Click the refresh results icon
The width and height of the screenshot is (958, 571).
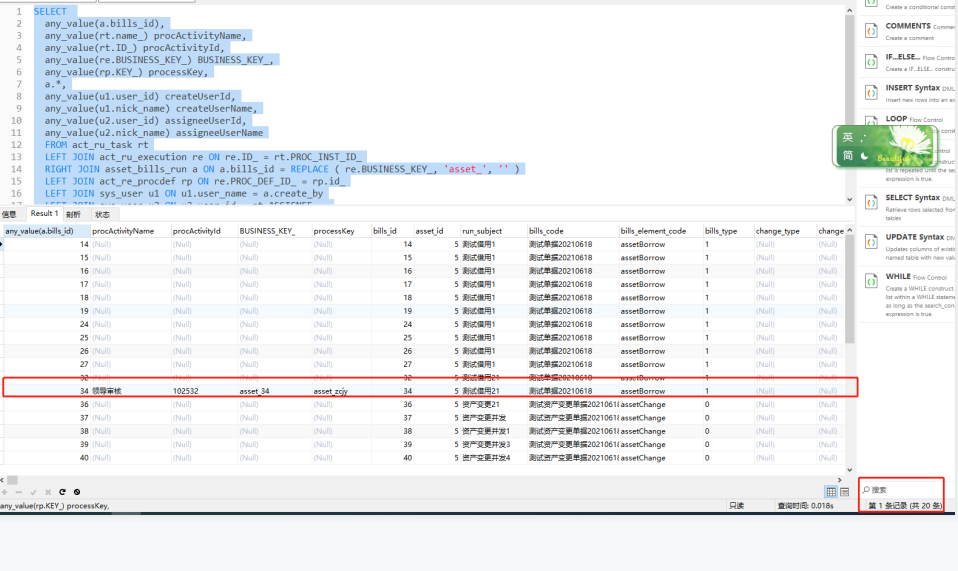coord(62,492)
